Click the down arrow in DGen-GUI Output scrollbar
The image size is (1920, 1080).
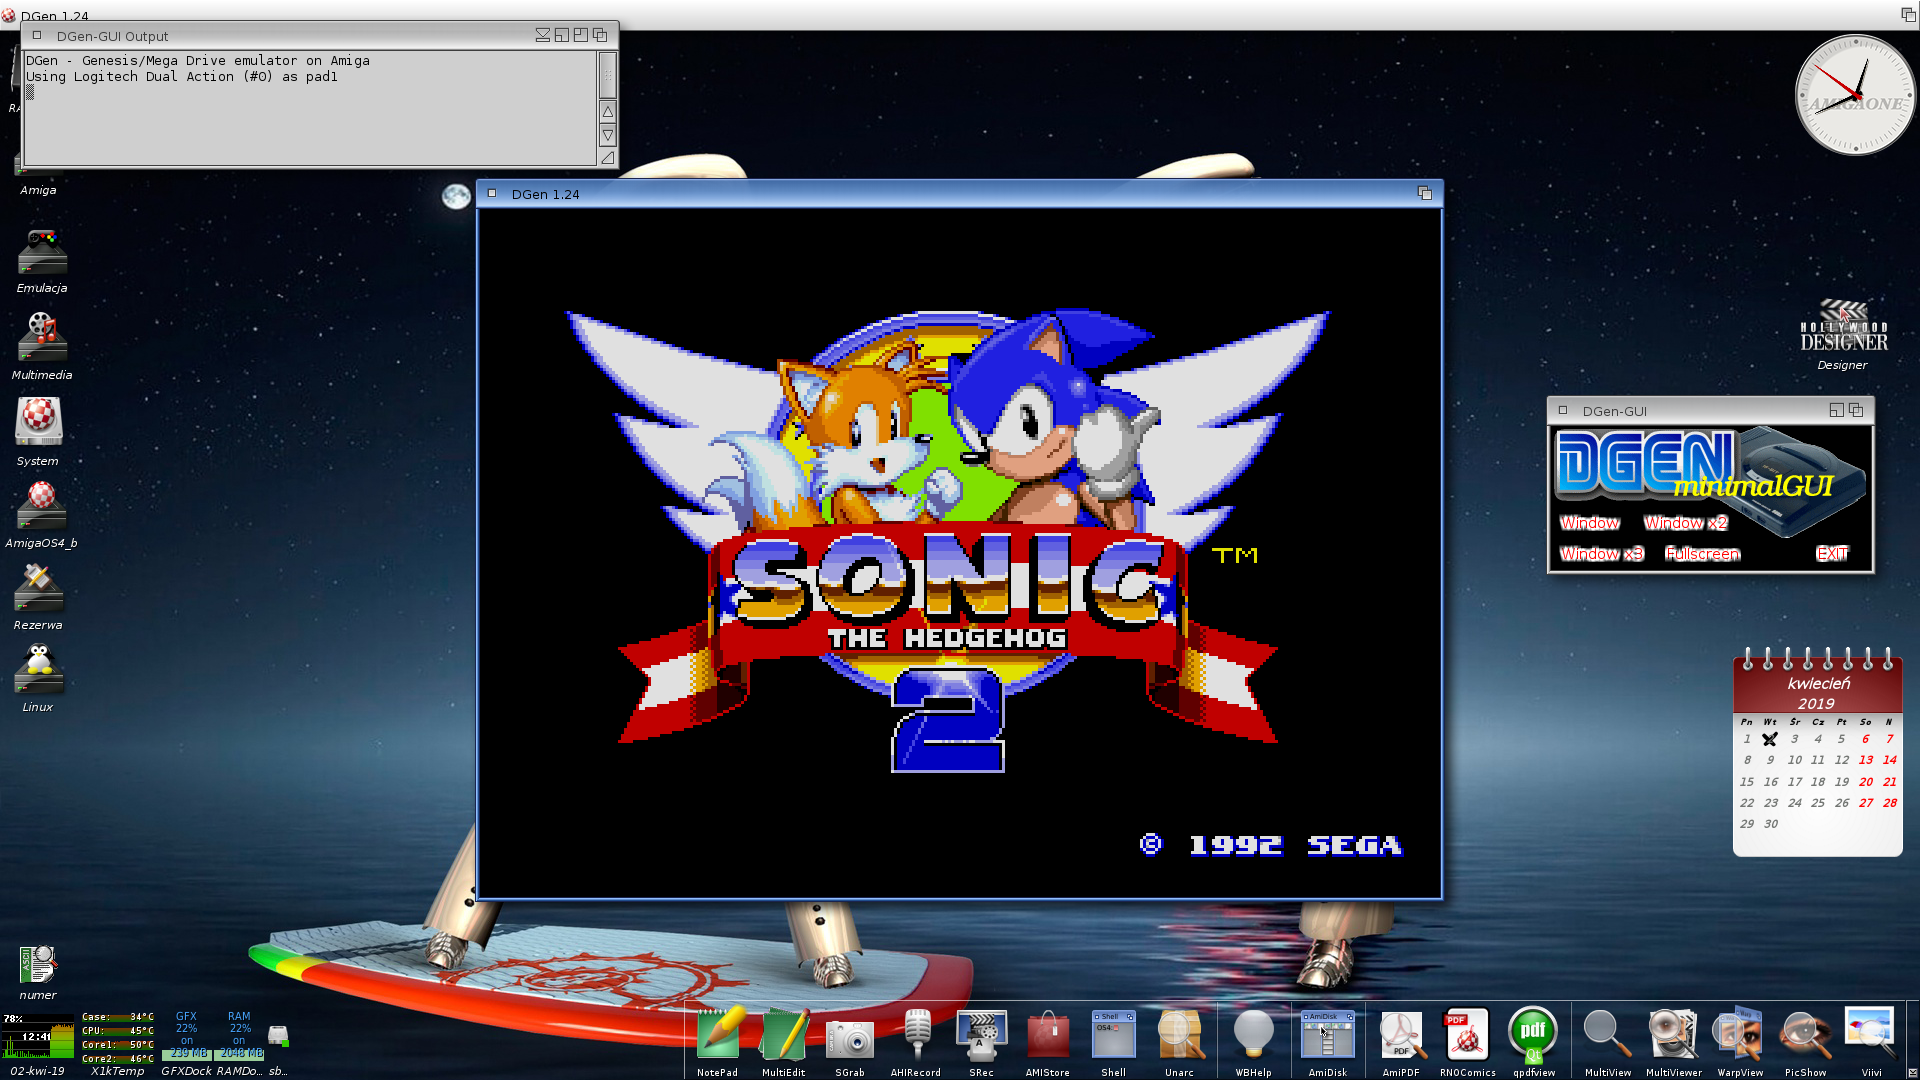click(x=607, y=135)
